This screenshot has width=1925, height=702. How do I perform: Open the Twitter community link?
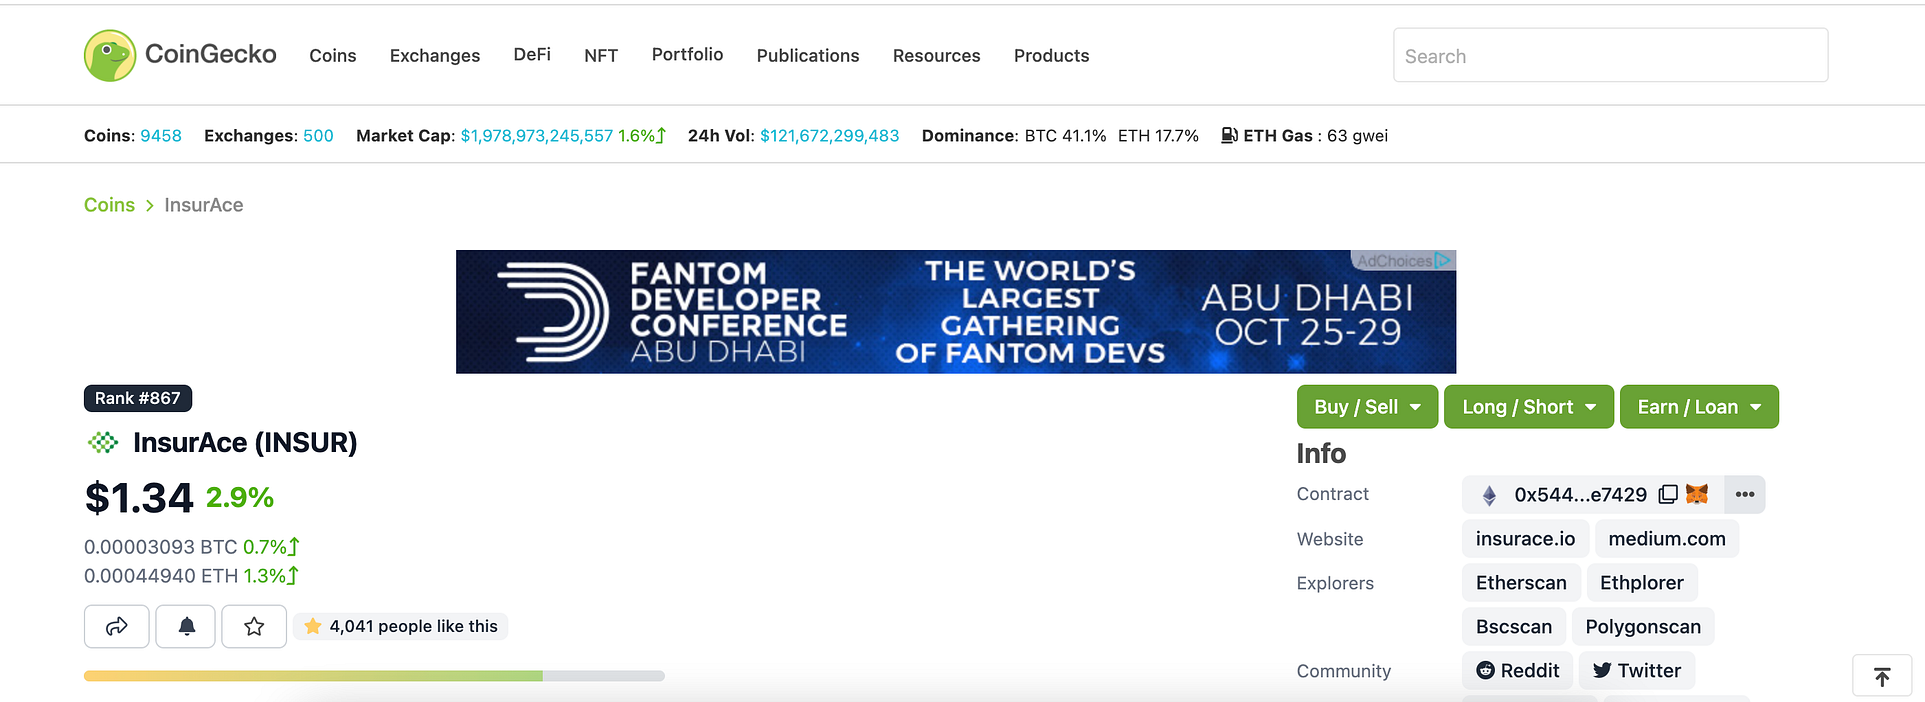click(1637, 671)
